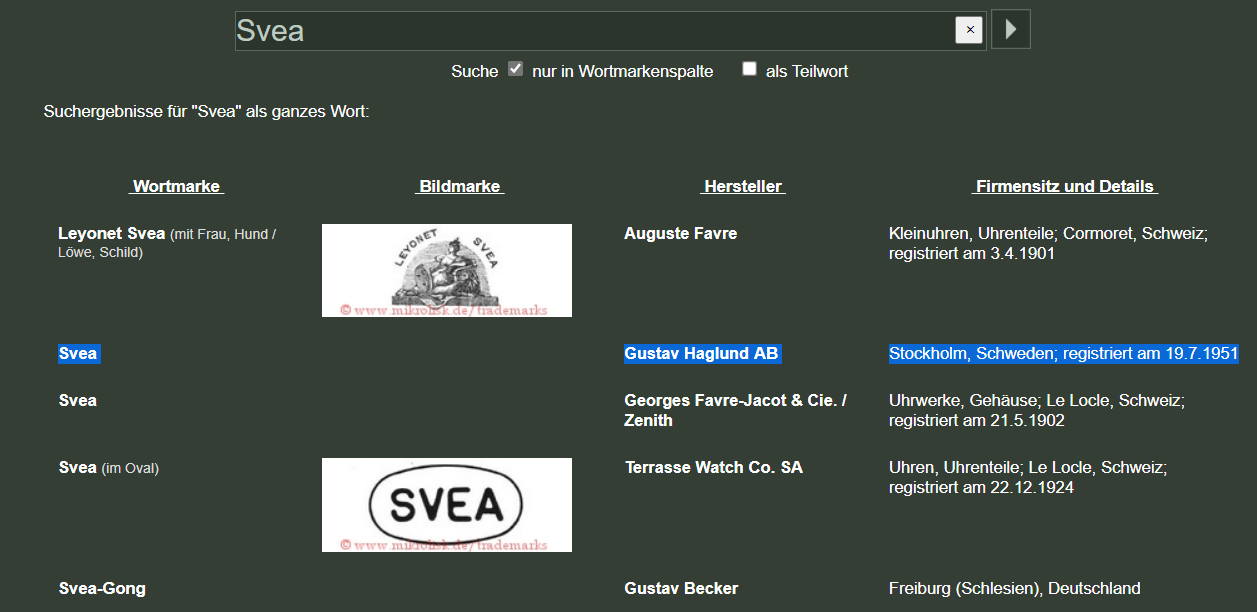Viewport: 1257px width, 612px height.
Task: Click the "Svea (im Oval)" wordmark
Action: (109, 468)
